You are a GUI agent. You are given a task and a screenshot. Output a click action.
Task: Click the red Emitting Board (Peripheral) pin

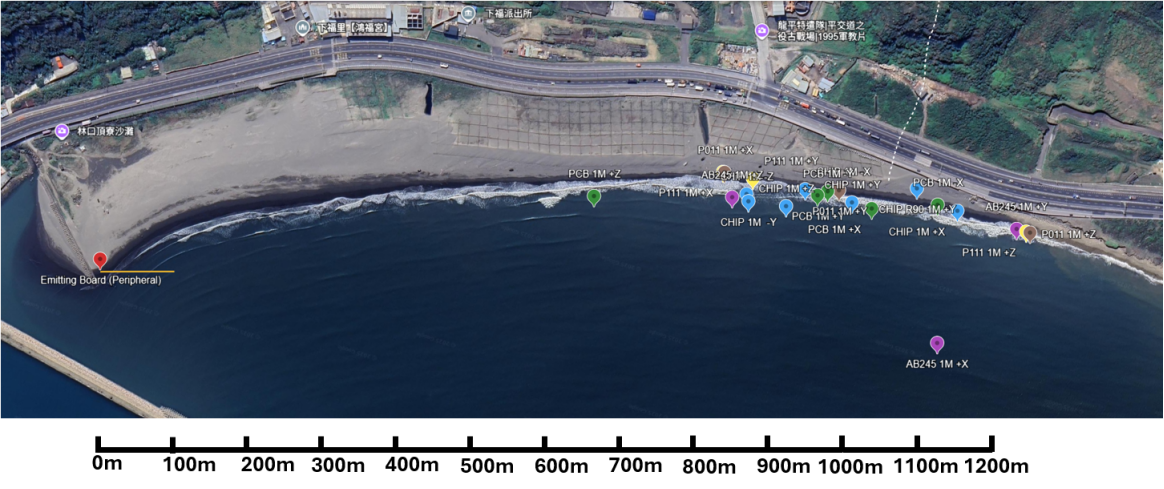click(99, 261)
